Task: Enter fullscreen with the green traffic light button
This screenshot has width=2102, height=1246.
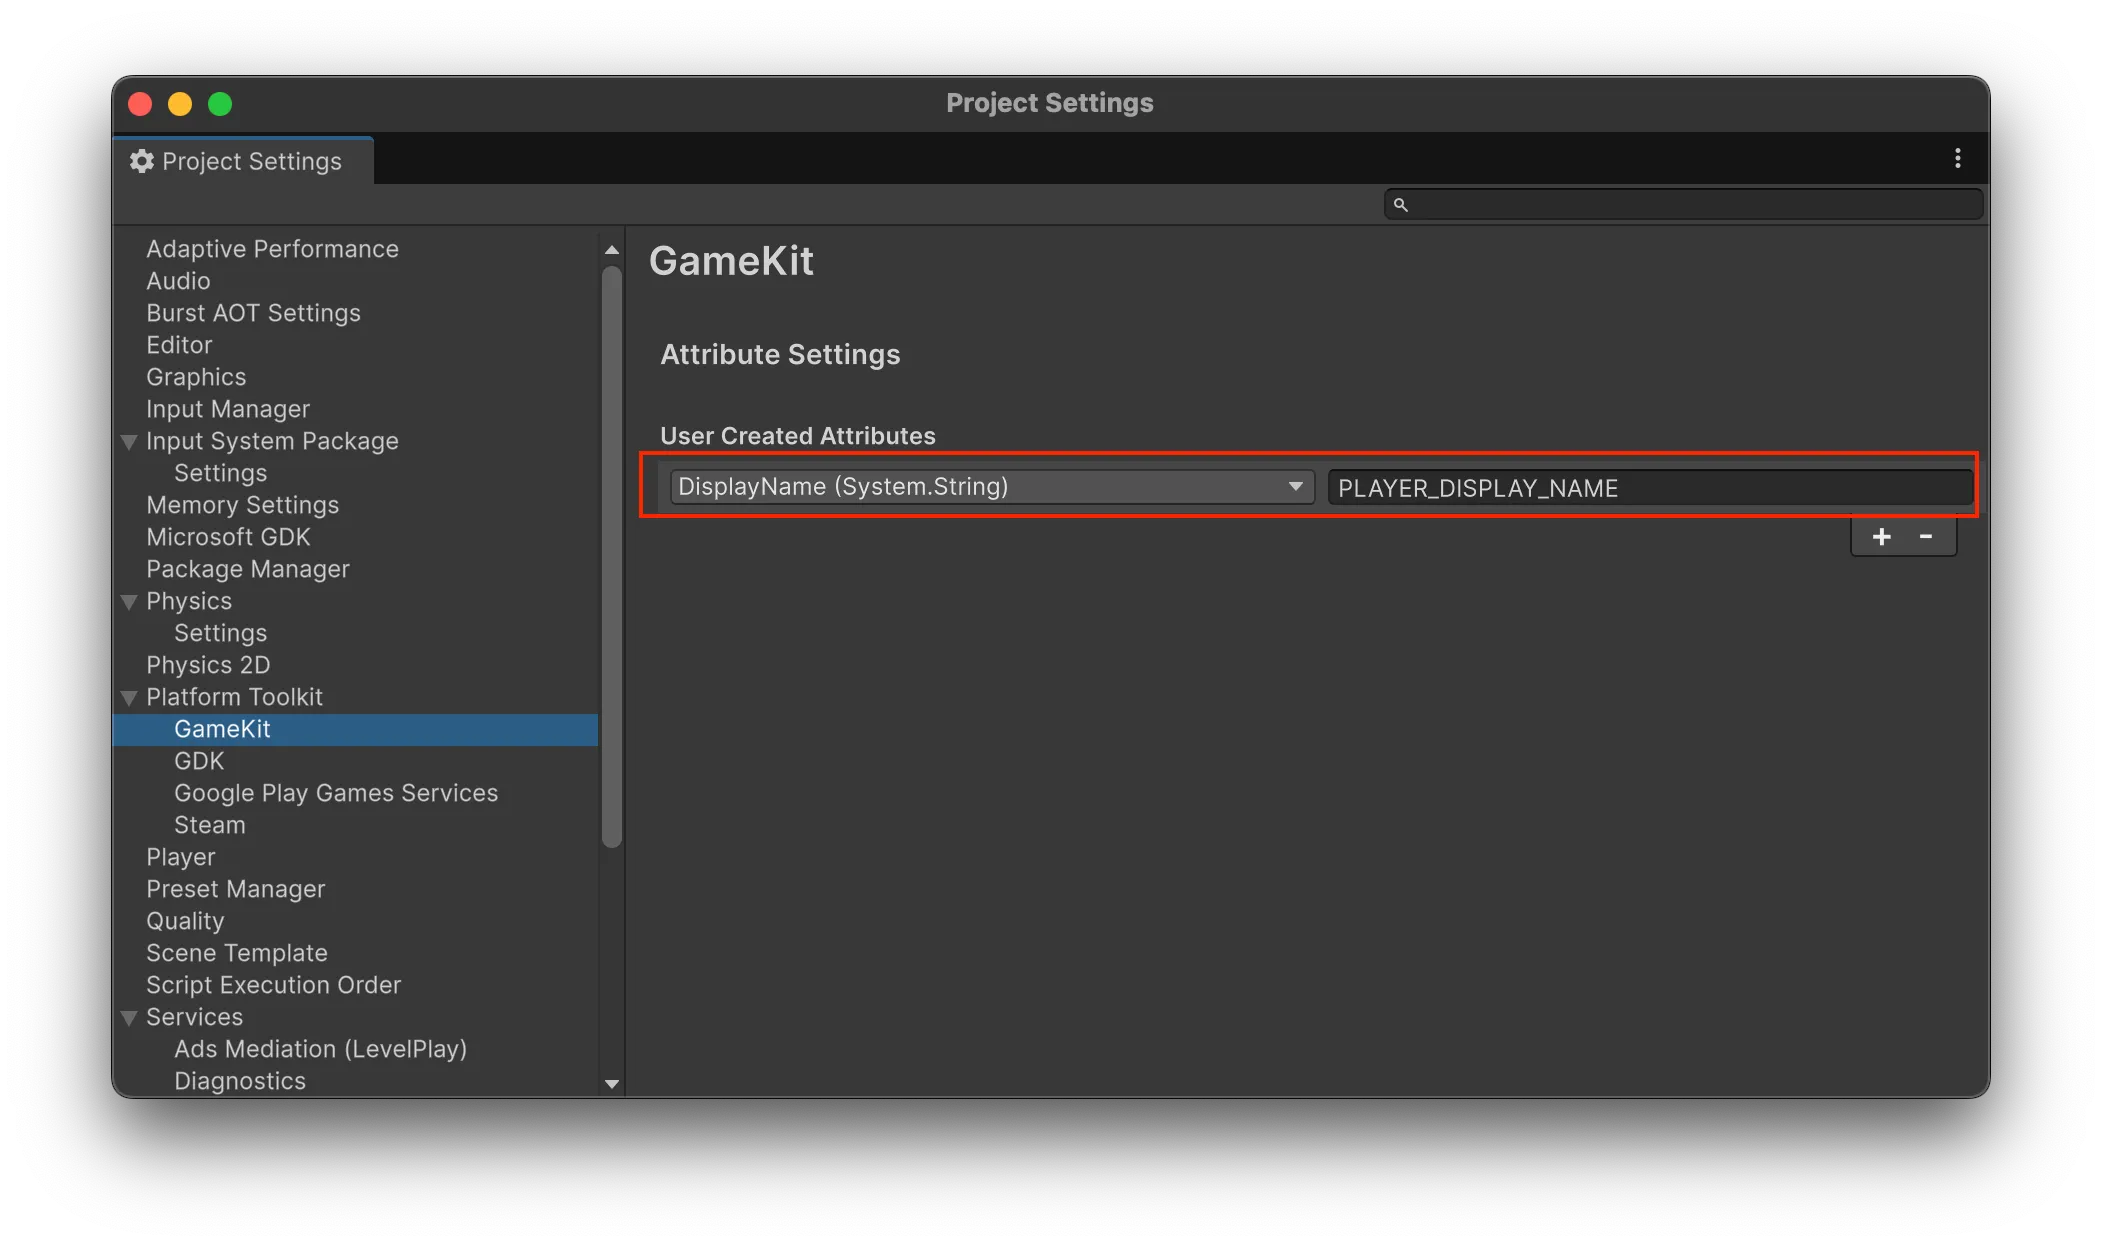Action: pyautogui.click(x=220, y=104)
